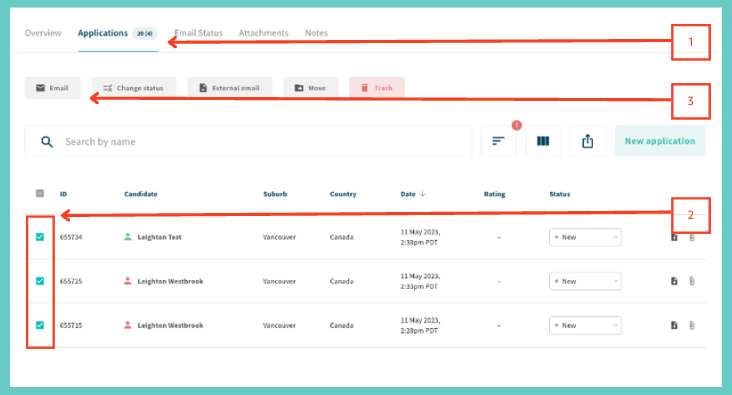
Task: Open the attachment paperclip for application 655725
Action: [x=692, y=281]
